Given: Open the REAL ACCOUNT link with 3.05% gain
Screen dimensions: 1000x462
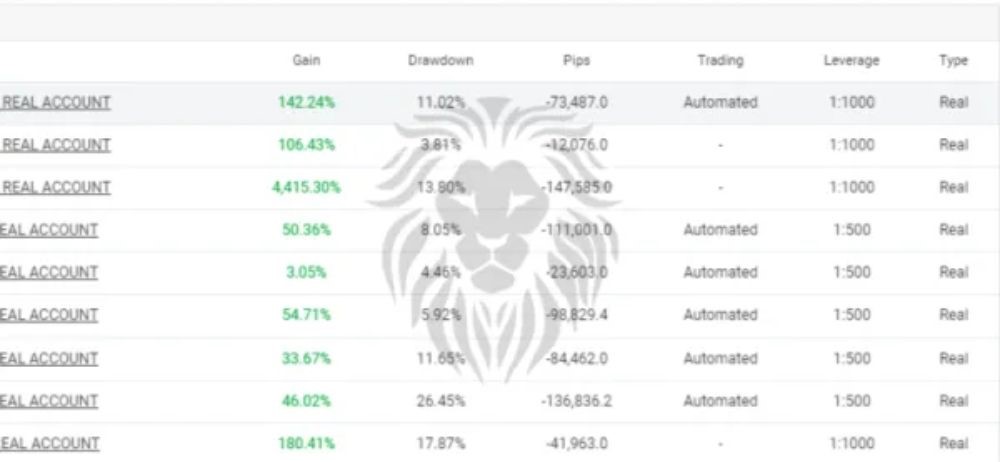Looking at the screenshot, I should point(49,272).
